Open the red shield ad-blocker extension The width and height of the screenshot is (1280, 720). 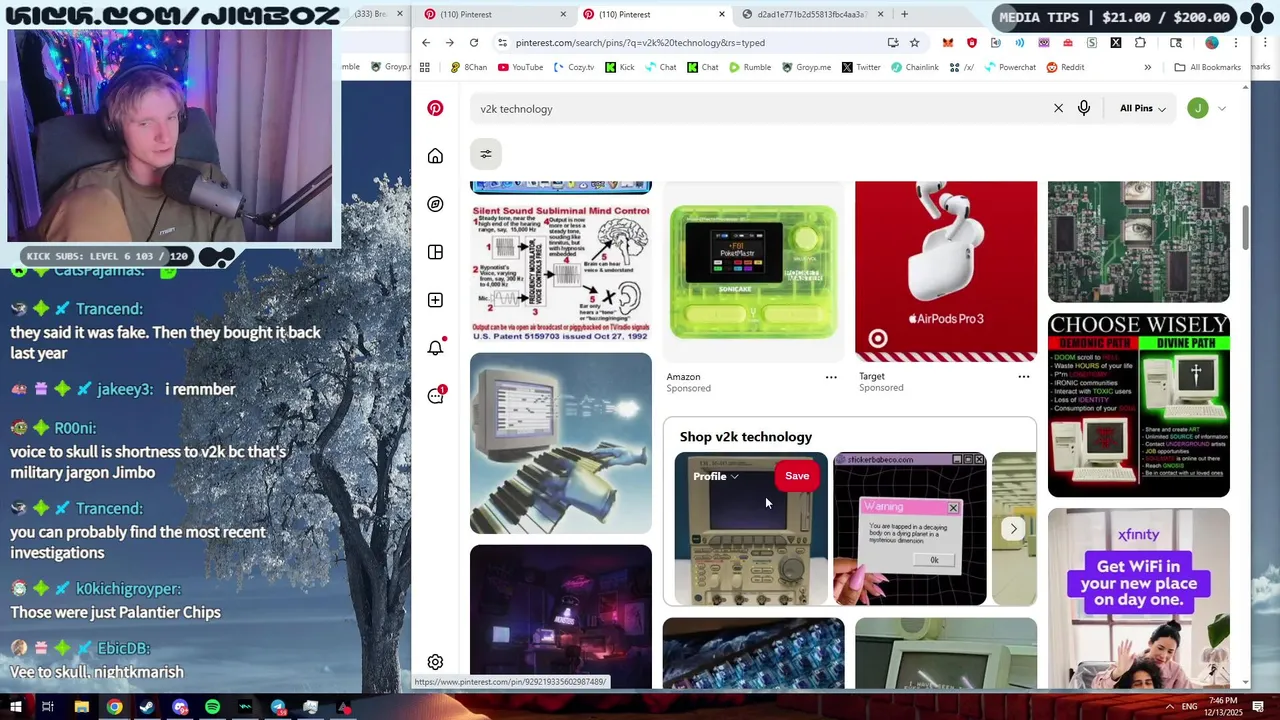pos(972,42)
